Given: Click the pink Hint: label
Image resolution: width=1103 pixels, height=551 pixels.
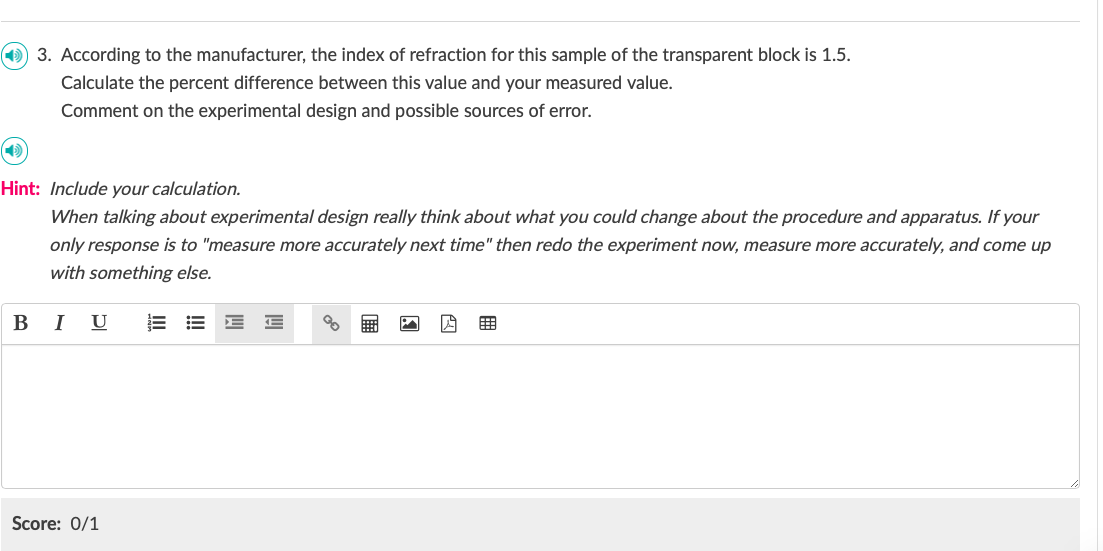Looking at the screenshot, I should pos(20,189).
